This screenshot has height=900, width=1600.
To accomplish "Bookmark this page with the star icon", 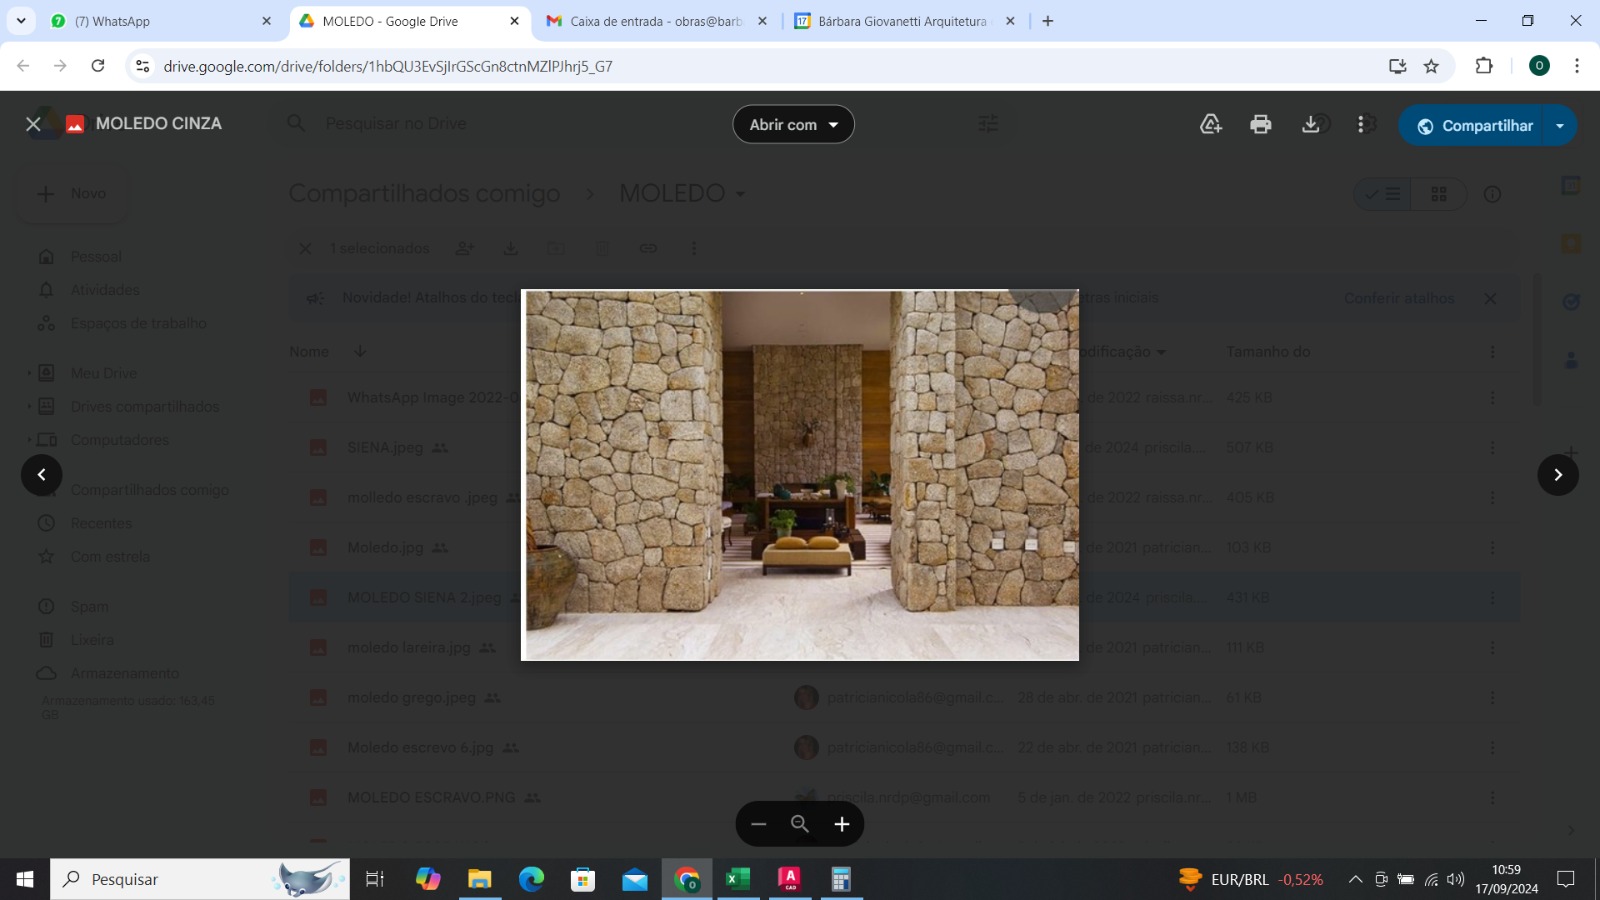I will (x=1431, y=66).
